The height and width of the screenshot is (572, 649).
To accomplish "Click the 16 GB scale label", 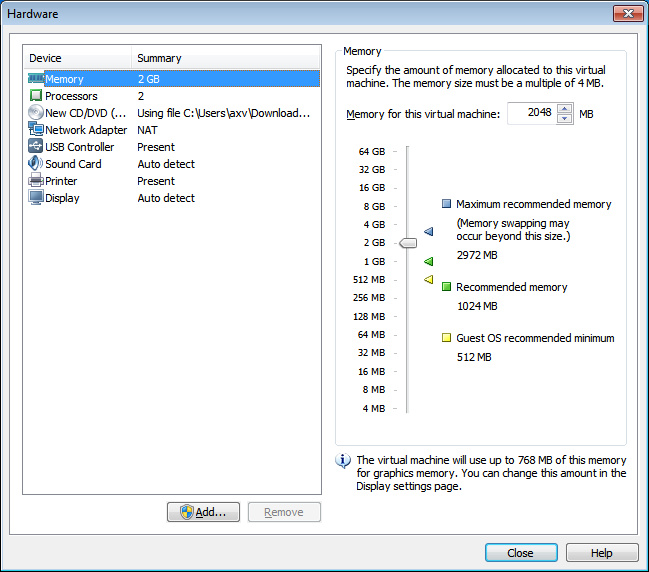I will click(x=372, y=187).
